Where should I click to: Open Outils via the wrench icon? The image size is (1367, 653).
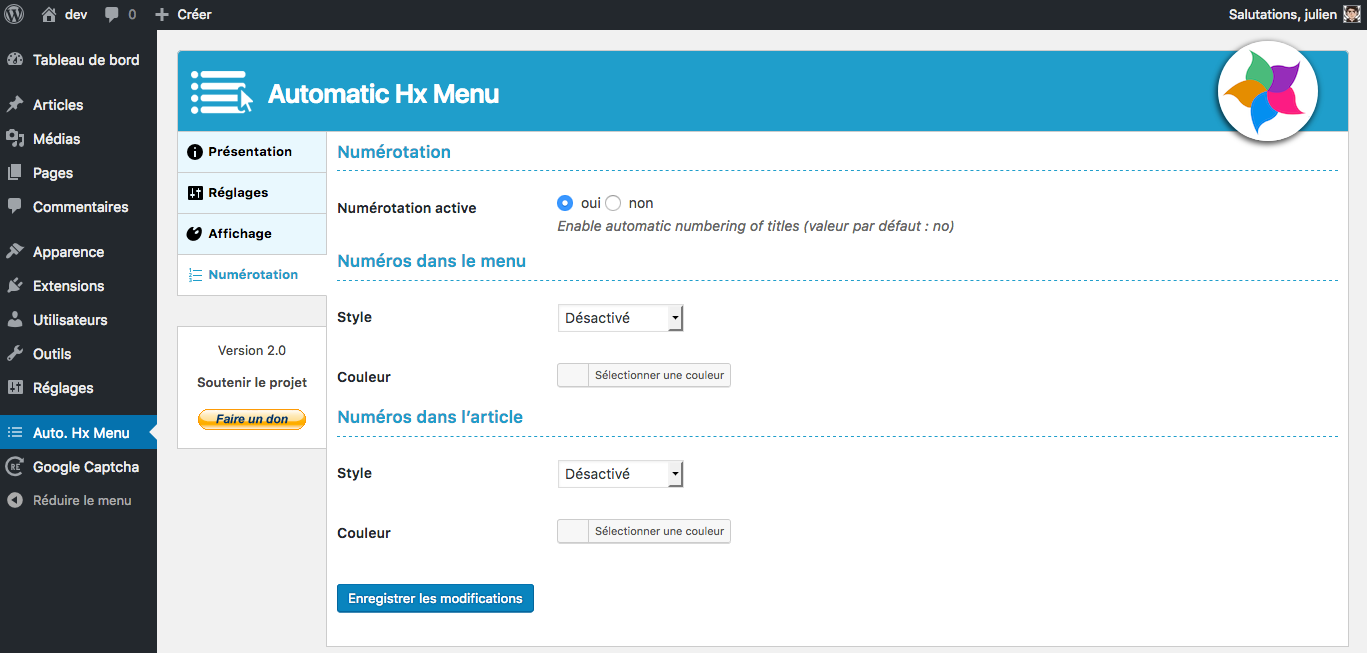click(15, 354)
